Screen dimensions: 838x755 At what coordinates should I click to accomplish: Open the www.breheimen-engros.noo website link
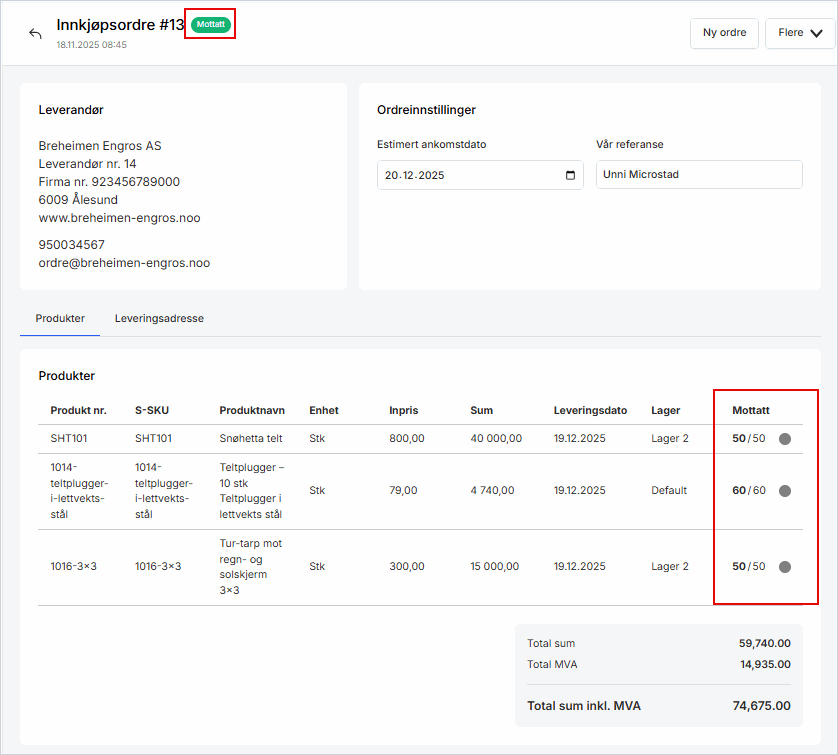click(119, 218)
